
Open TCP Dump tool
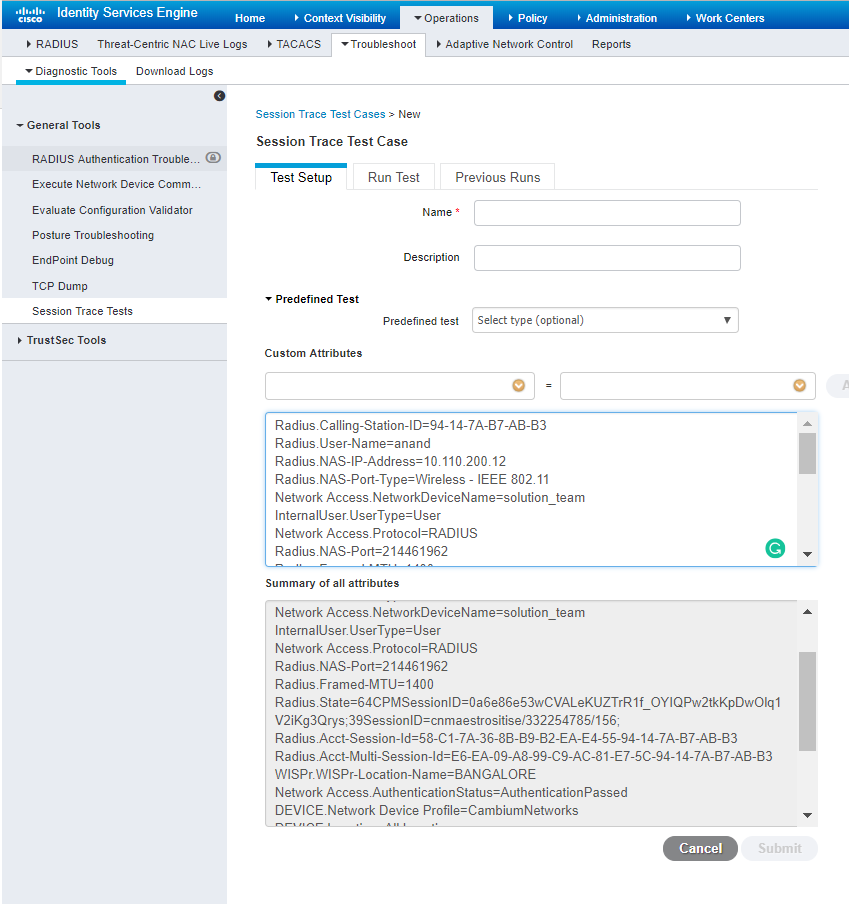[x=60, y=286]
